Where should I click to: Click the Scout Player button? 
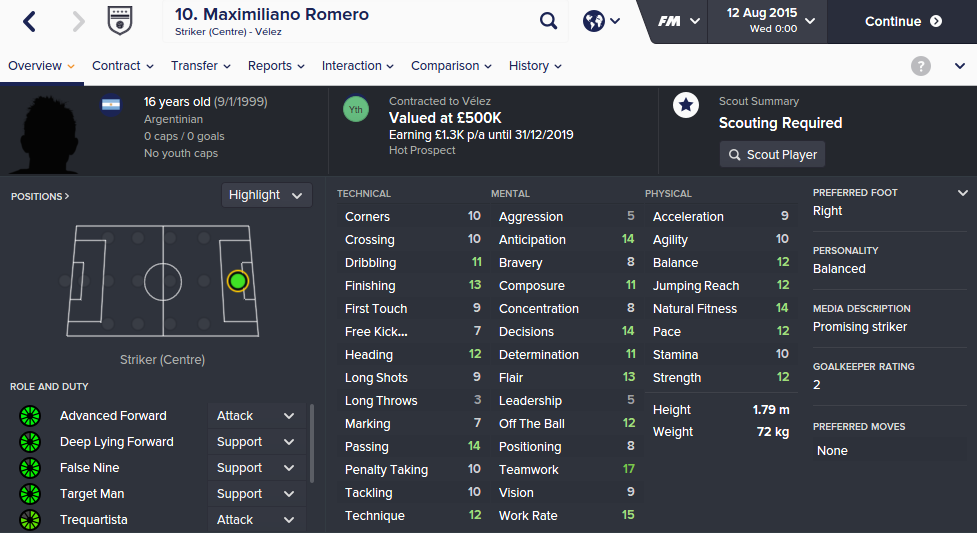[x=772, y=155]
